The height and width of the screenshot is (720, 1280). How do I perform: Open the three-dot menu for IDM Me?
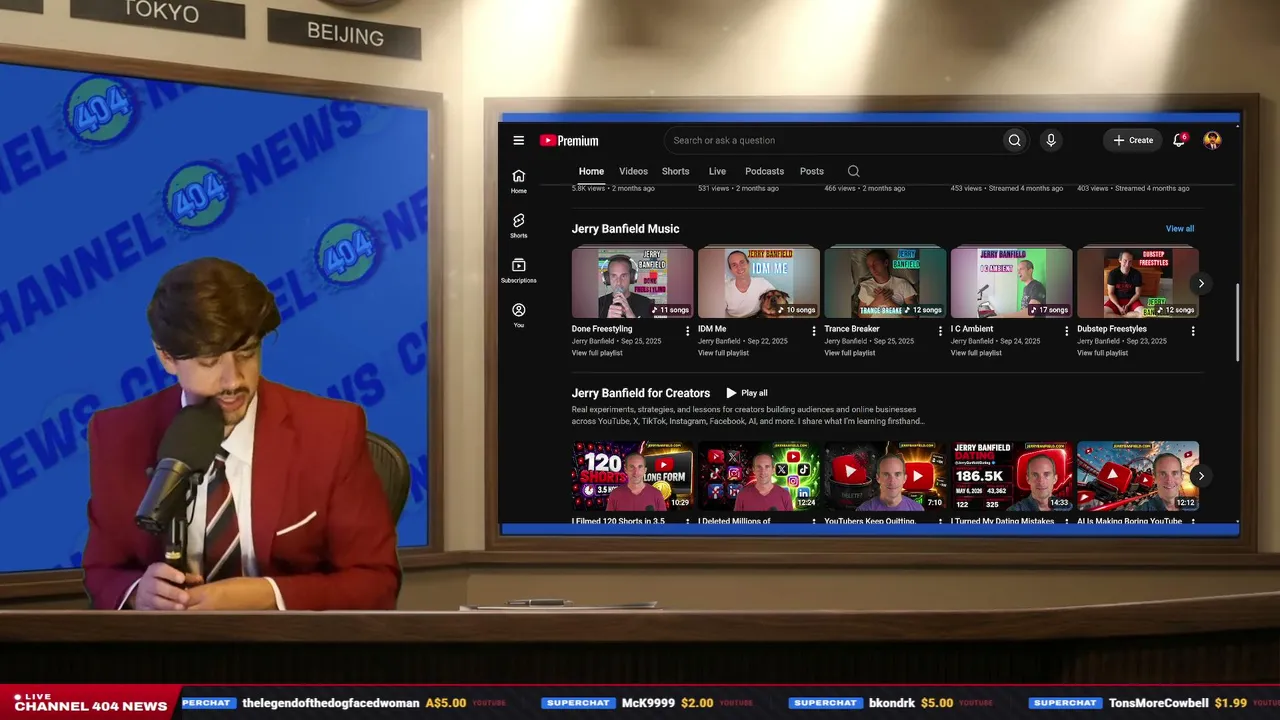[x=813, y=330]
